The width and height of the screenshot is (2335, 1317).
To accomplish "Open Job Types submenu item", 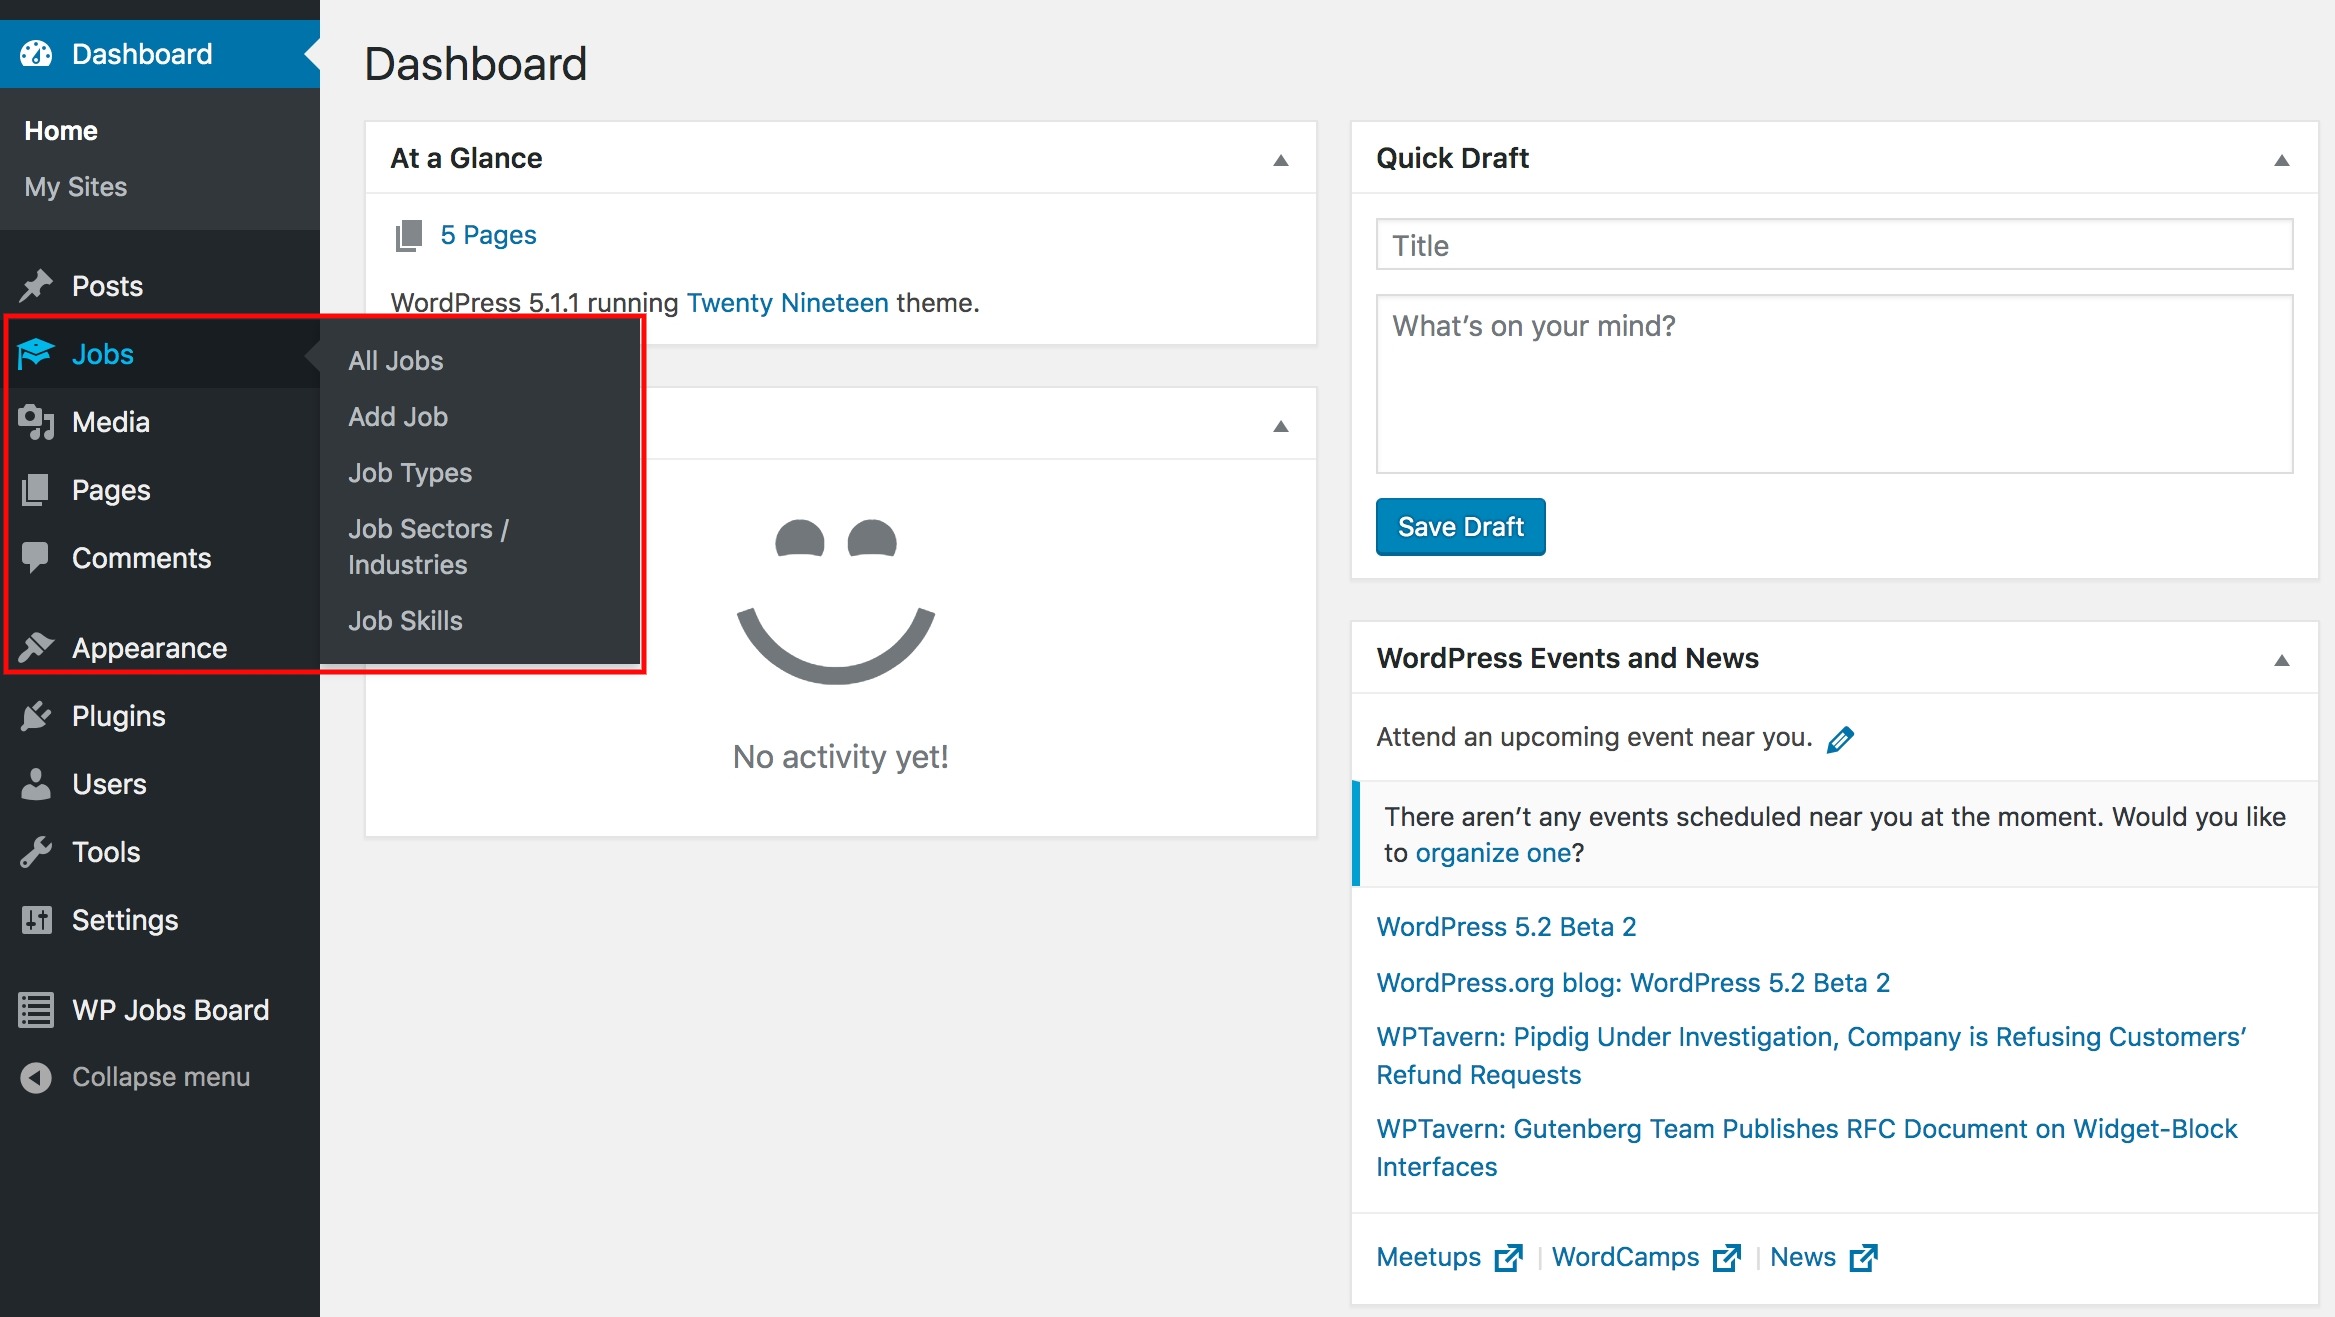I will [410, 473].
